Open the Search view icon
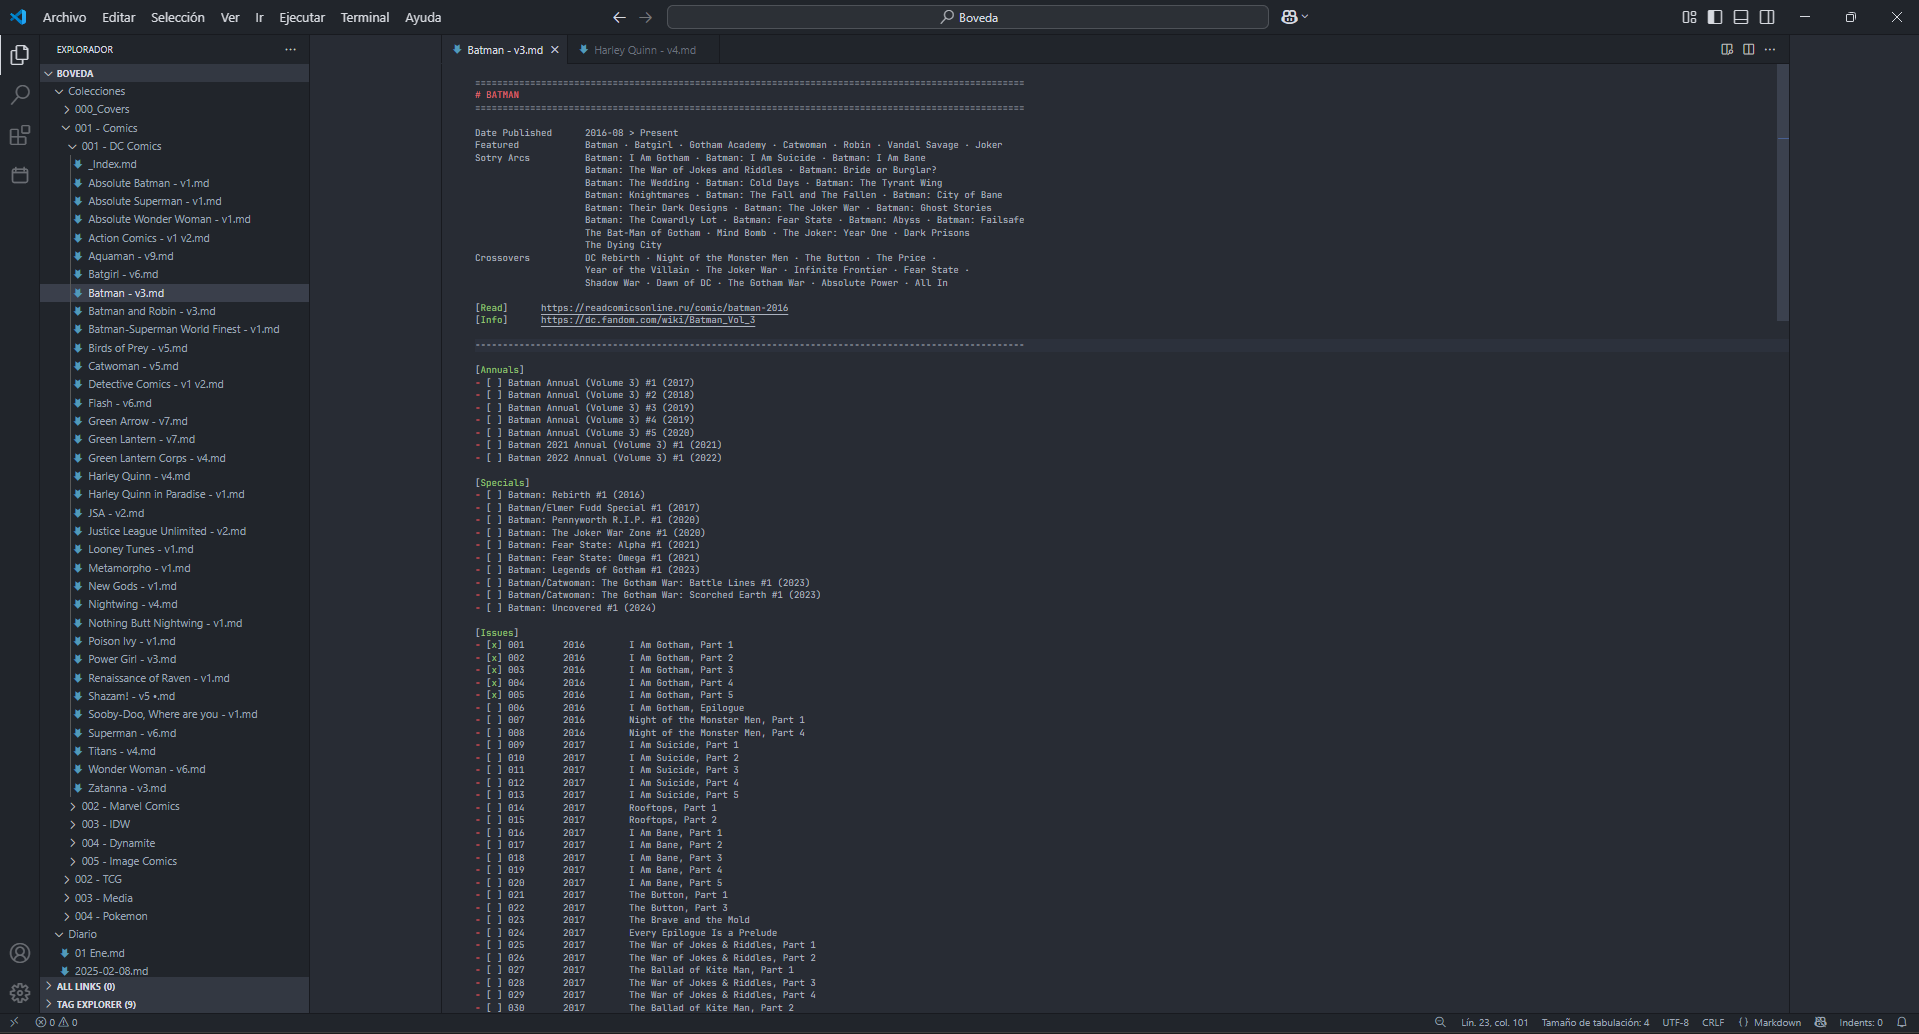This screenshot has width=1919, height=1034. coord(19,95)
